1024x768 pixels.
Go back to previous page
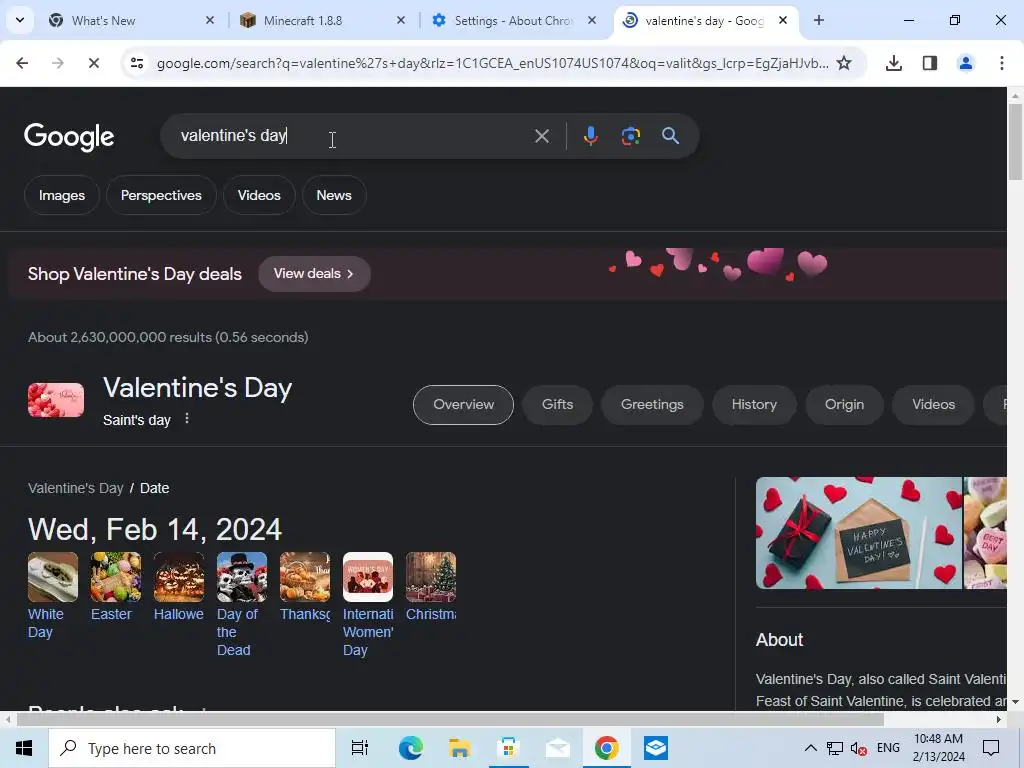click(22, 63)
